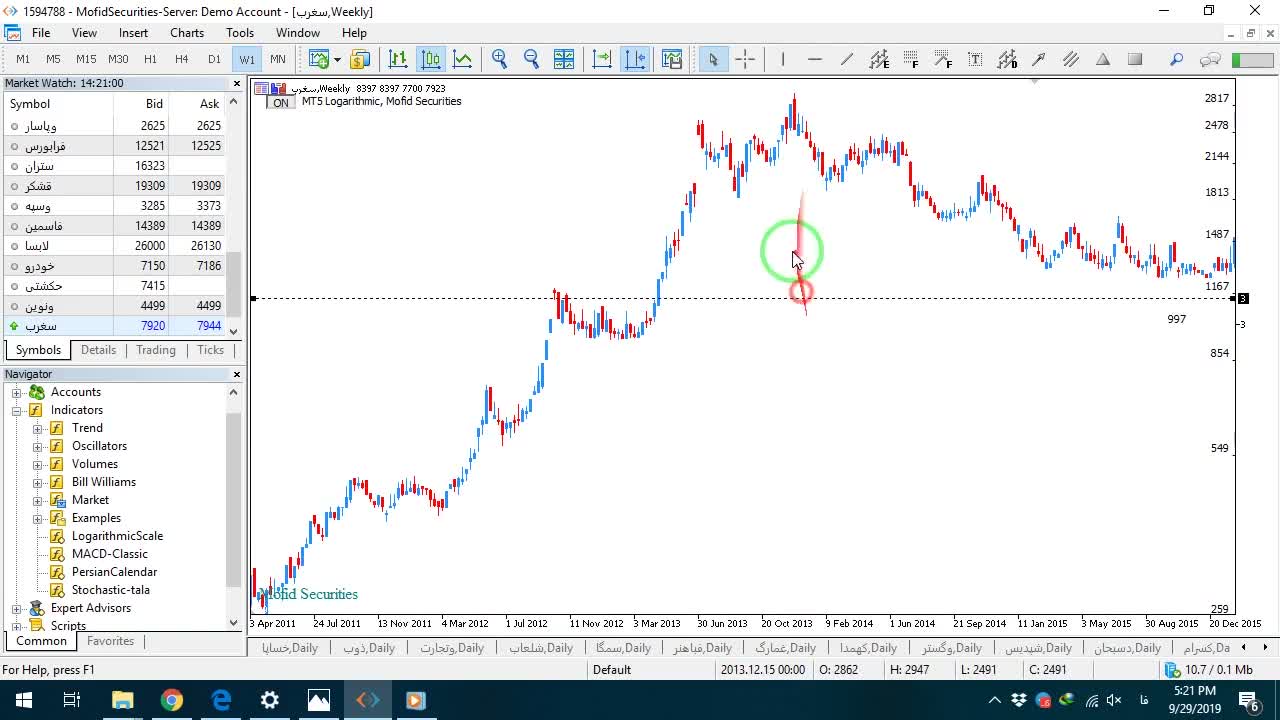
Task: Select the MACD-Classic indicator
Action: click(x=110, y=554)
